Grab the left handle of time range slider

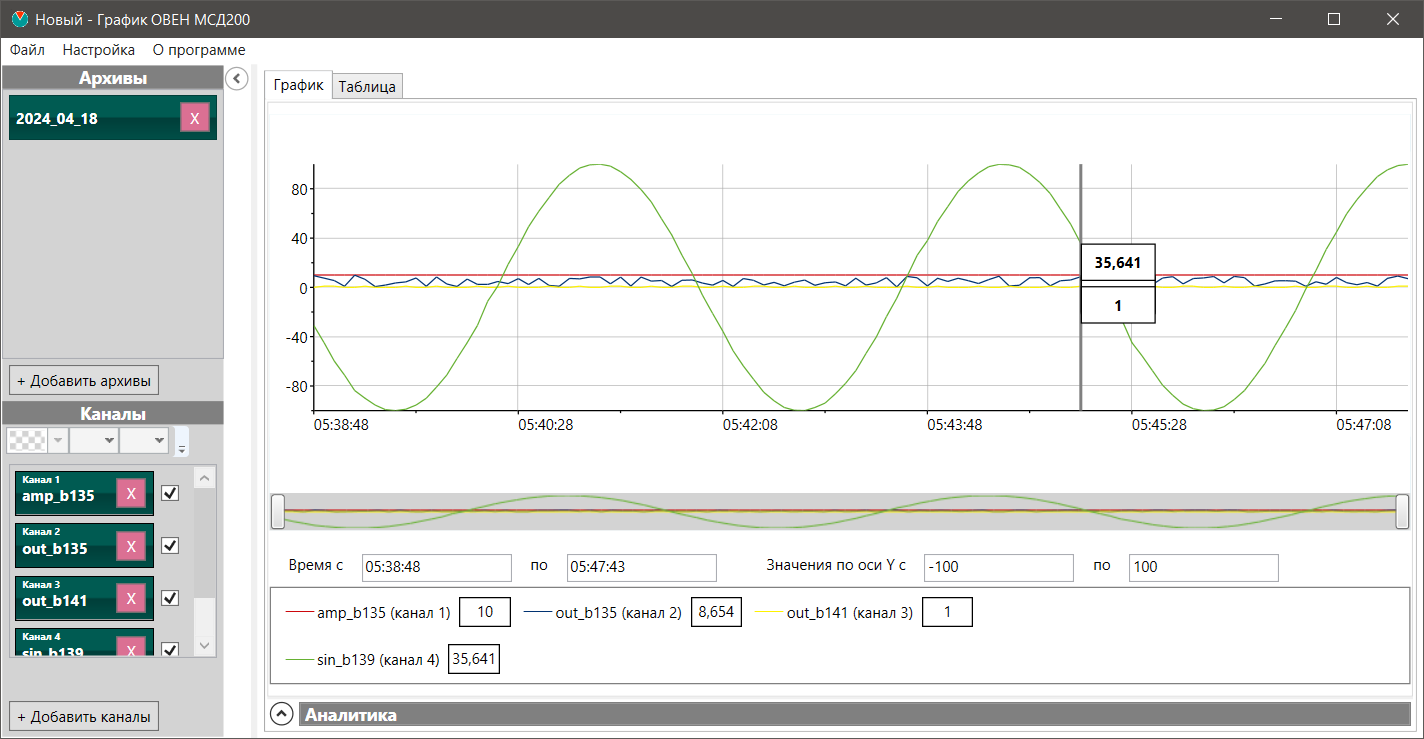[x=278, y=511]
